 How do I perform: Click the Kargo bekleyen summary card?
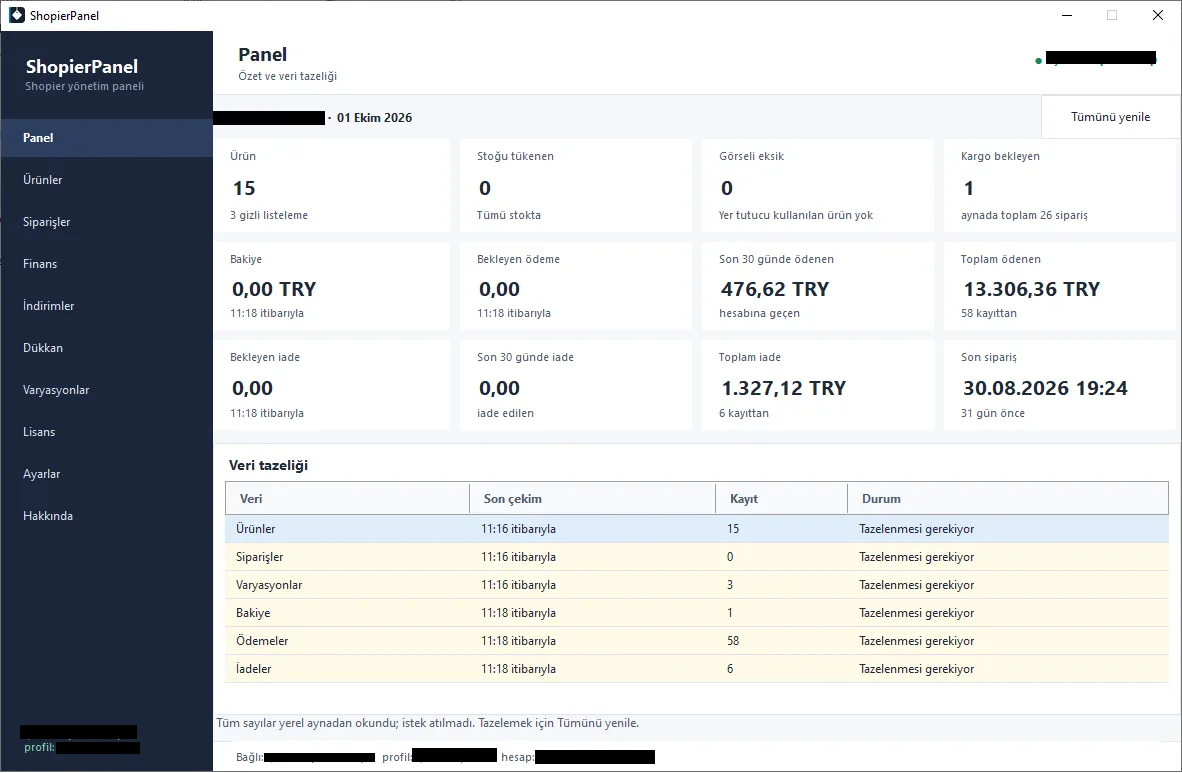(1060, 186)
